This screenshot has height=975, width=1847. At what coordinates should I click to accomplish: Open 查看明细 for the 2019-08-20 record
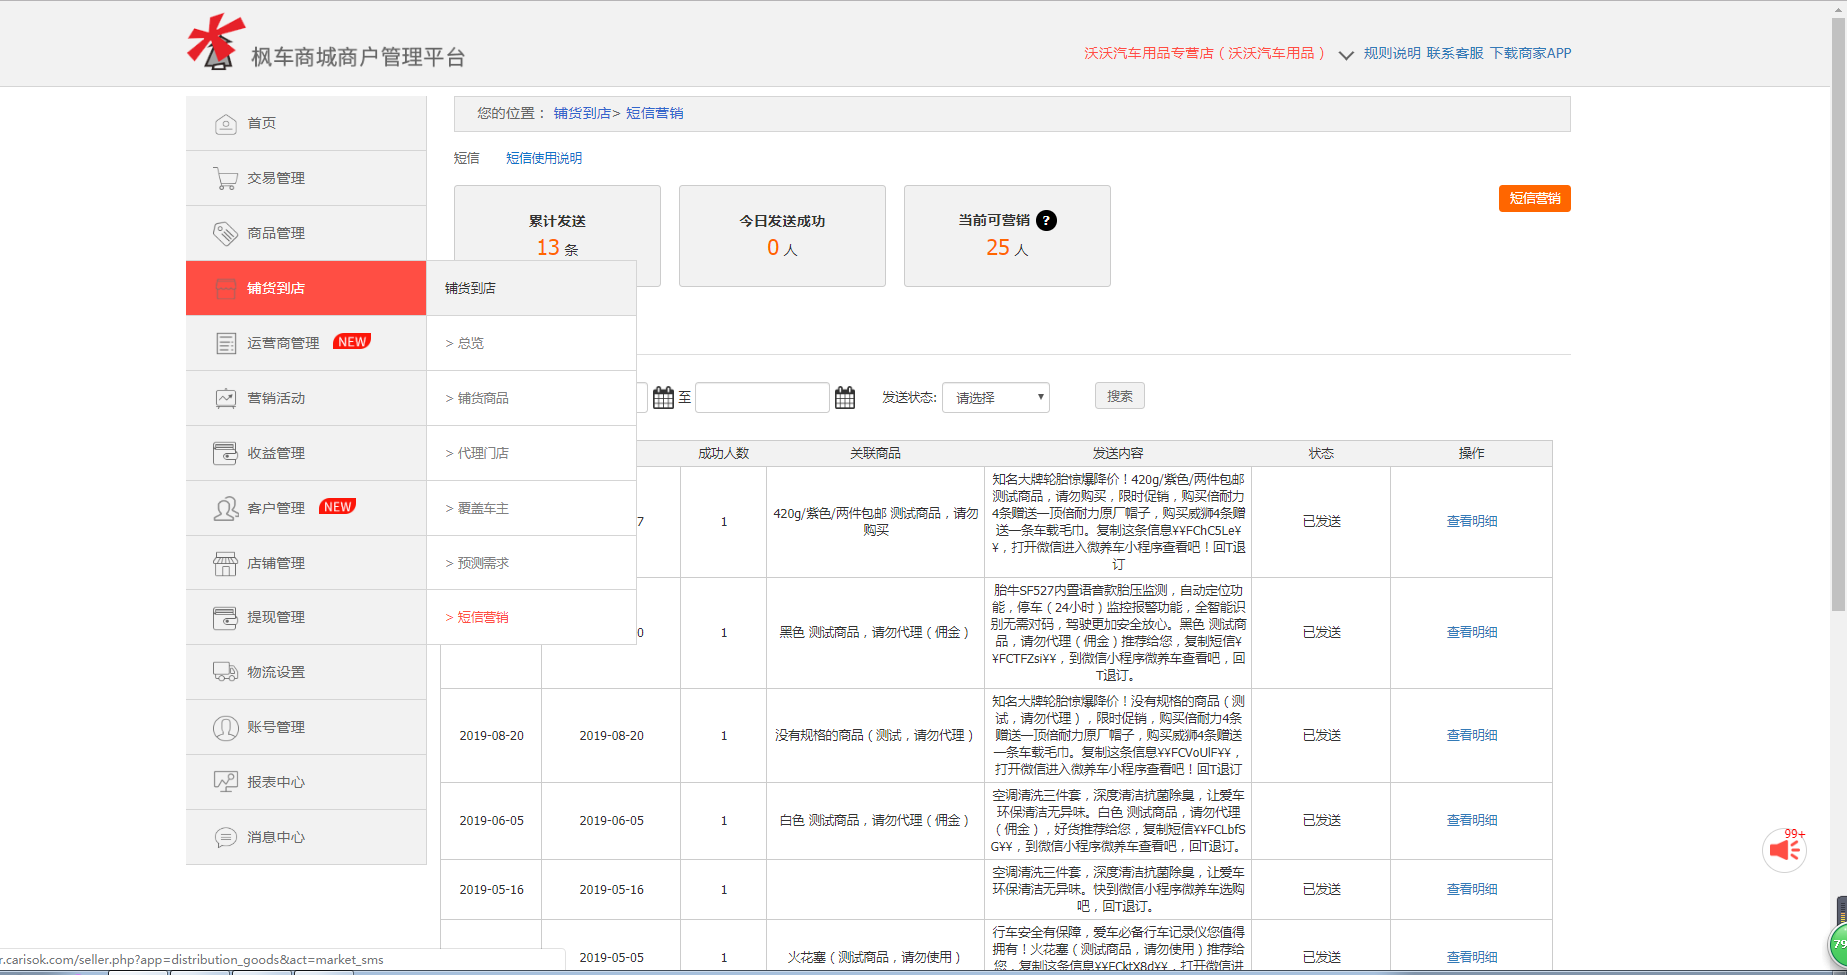1471,735
